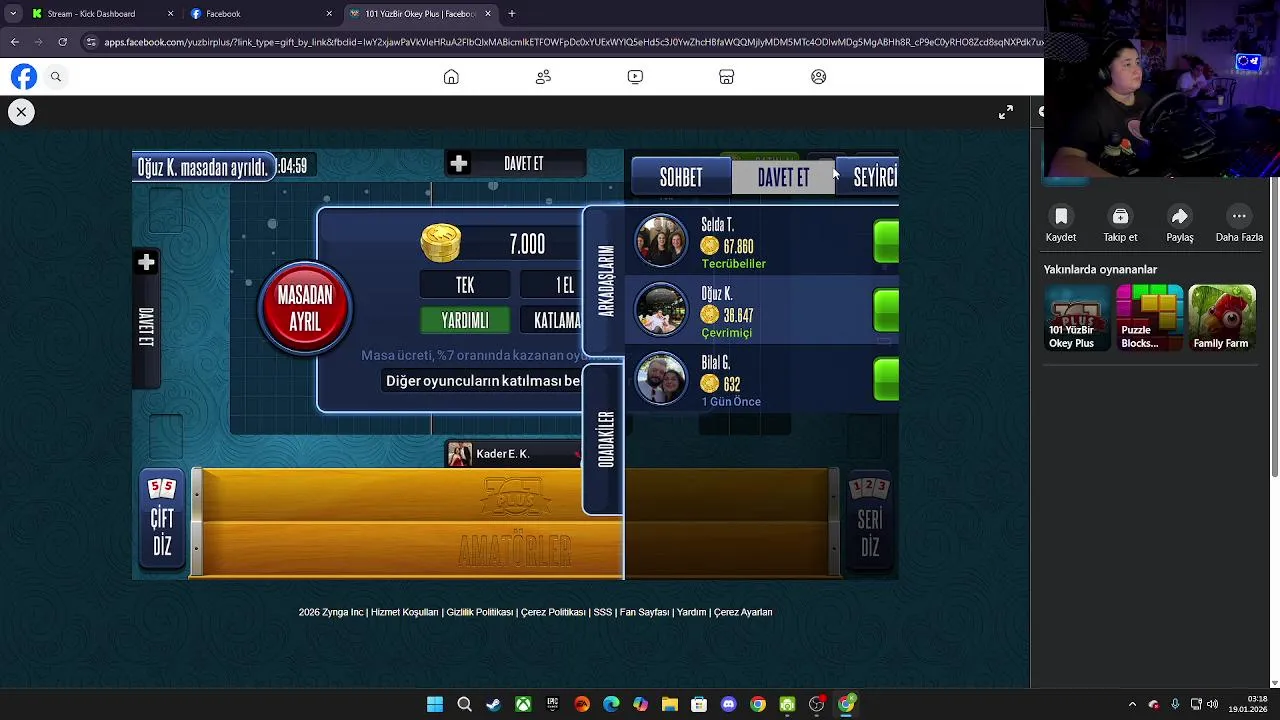This screenshot has width=1280, height=720.
Task: Open the Puzzle Blocks game thumbnail
Action: point(1149,318)
